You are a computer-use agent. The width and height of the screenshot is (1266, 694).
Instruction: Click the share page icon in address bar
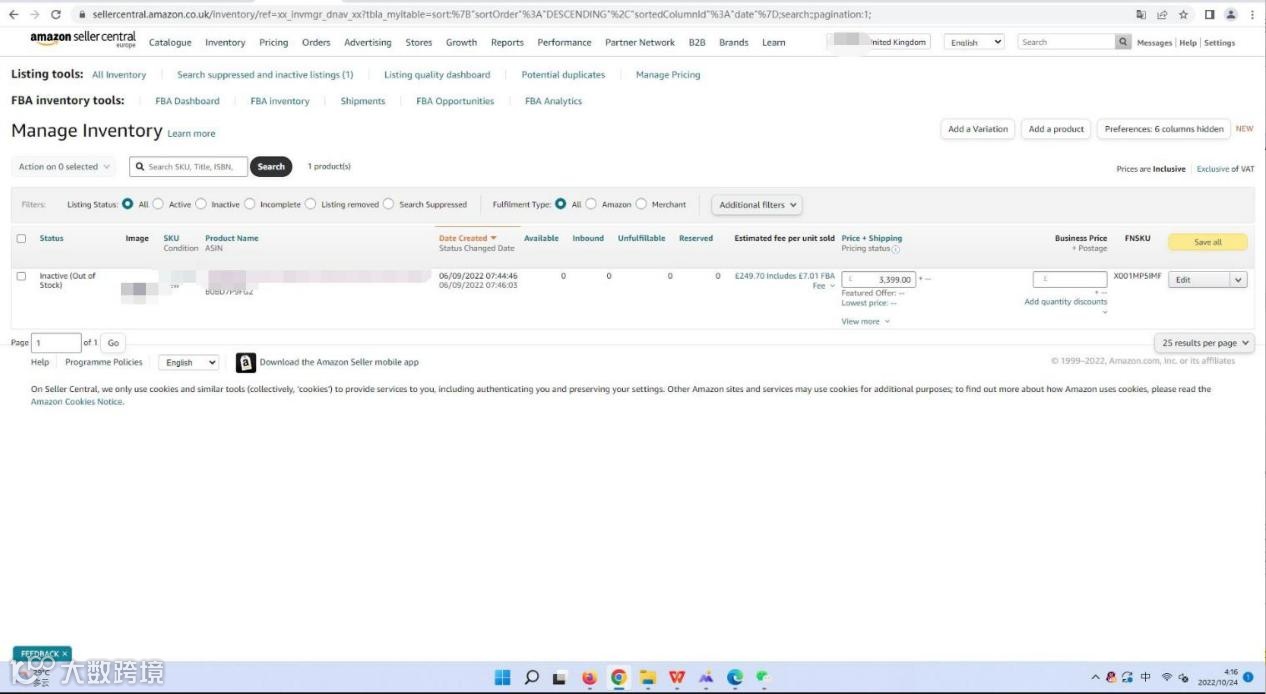(x=1162, y=14)
